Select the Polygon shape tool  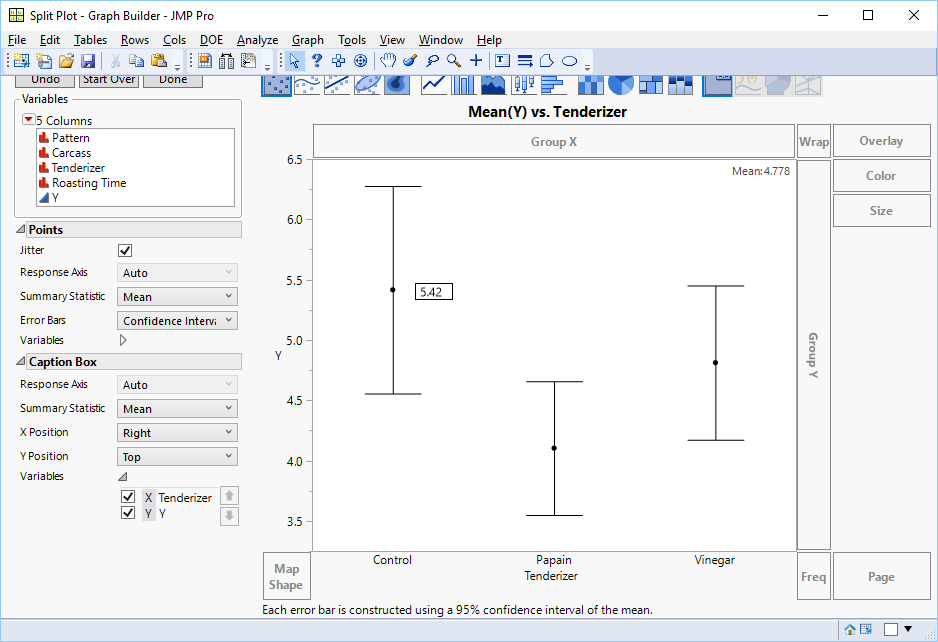coord(547,60)
